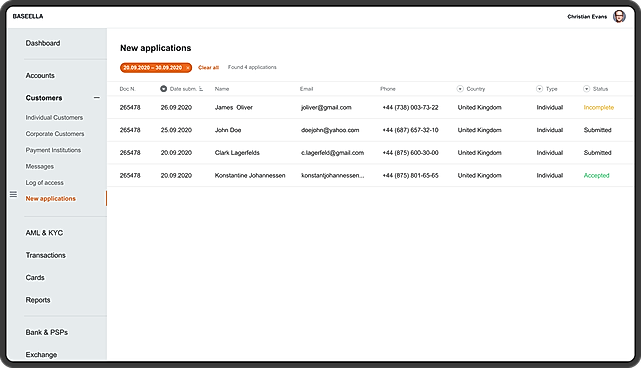Go to Dashboard in the sidebar
This screenshot has width=641, height=368.
click(43, 43)
